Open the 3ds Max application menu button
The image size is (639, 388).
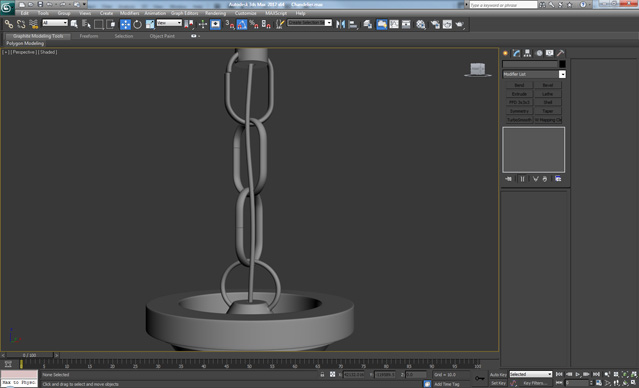click(x=7, y=7)
